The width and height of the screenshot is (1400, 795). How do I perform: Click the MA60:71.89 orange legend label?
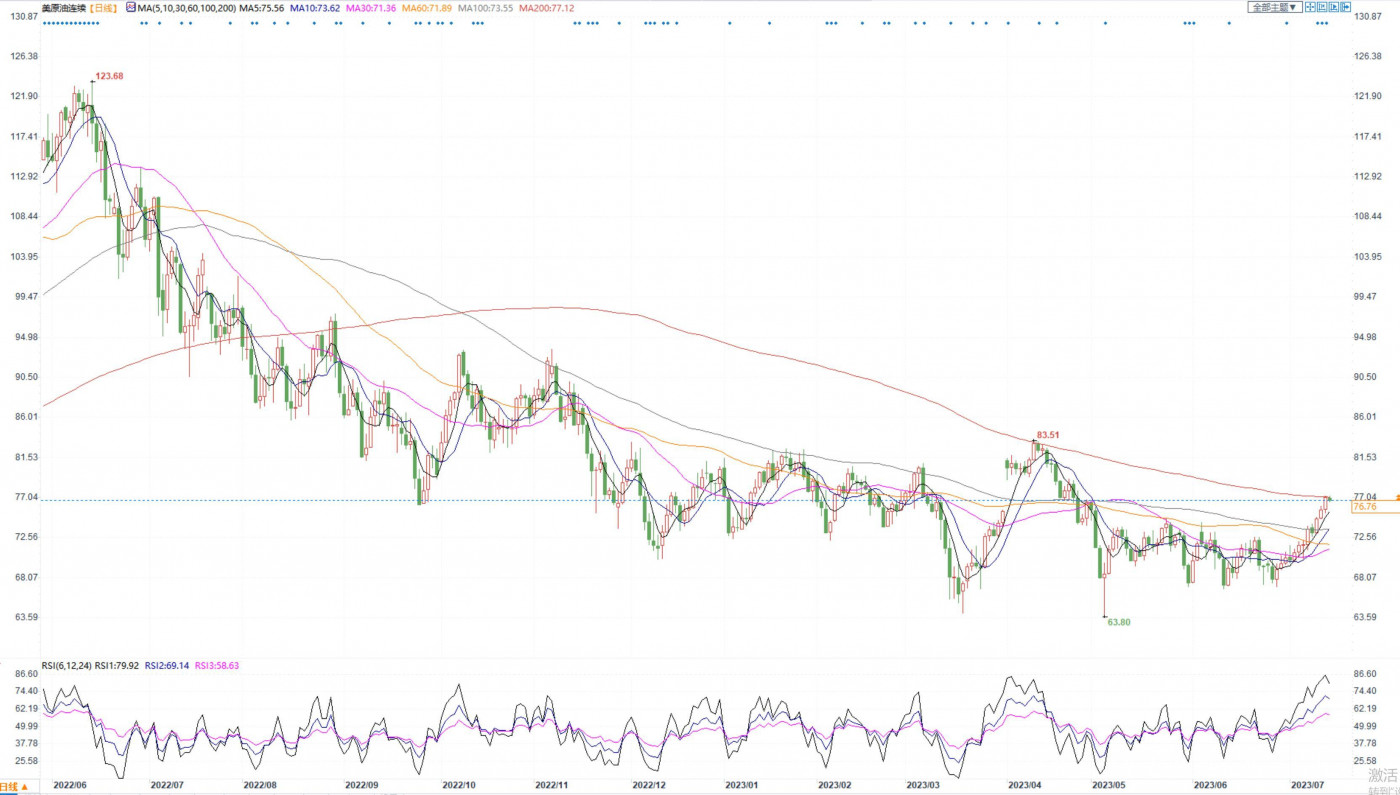[x=427, y=8]
